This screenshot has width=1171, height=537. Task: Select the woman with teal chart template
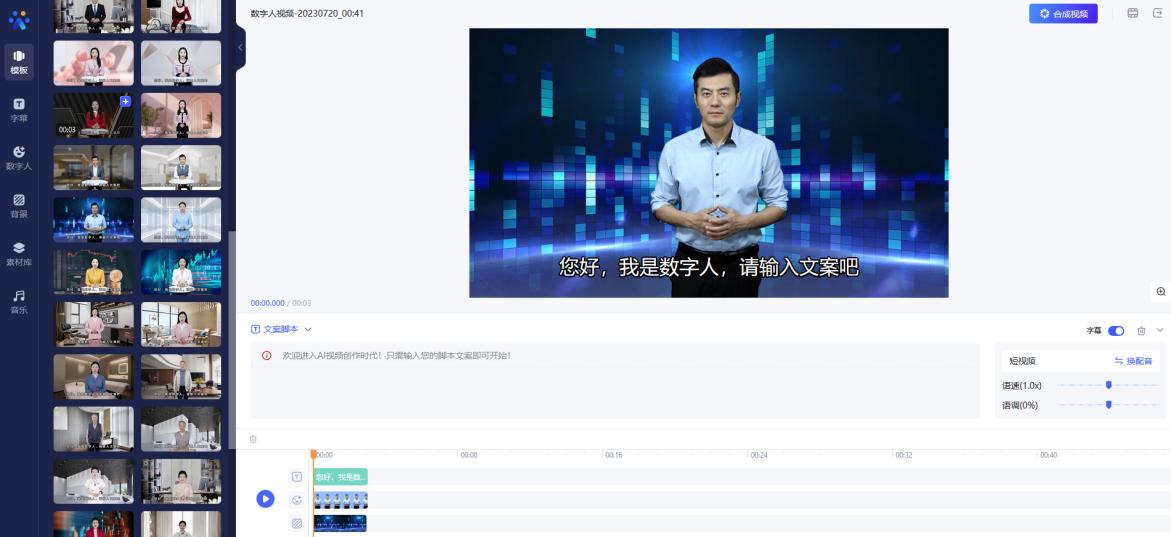(181, 272)
